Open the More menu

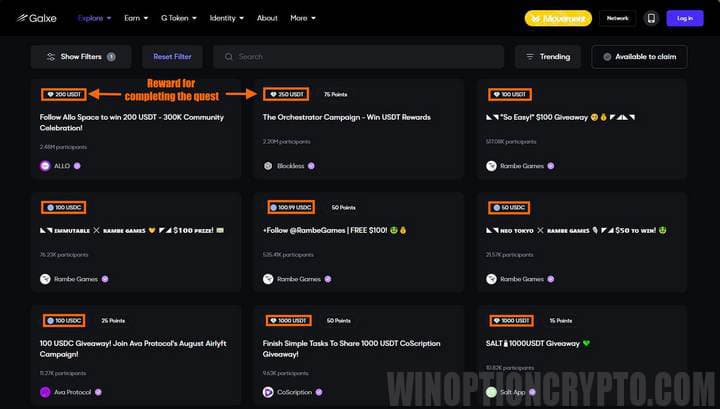click(x=302, y=18)
